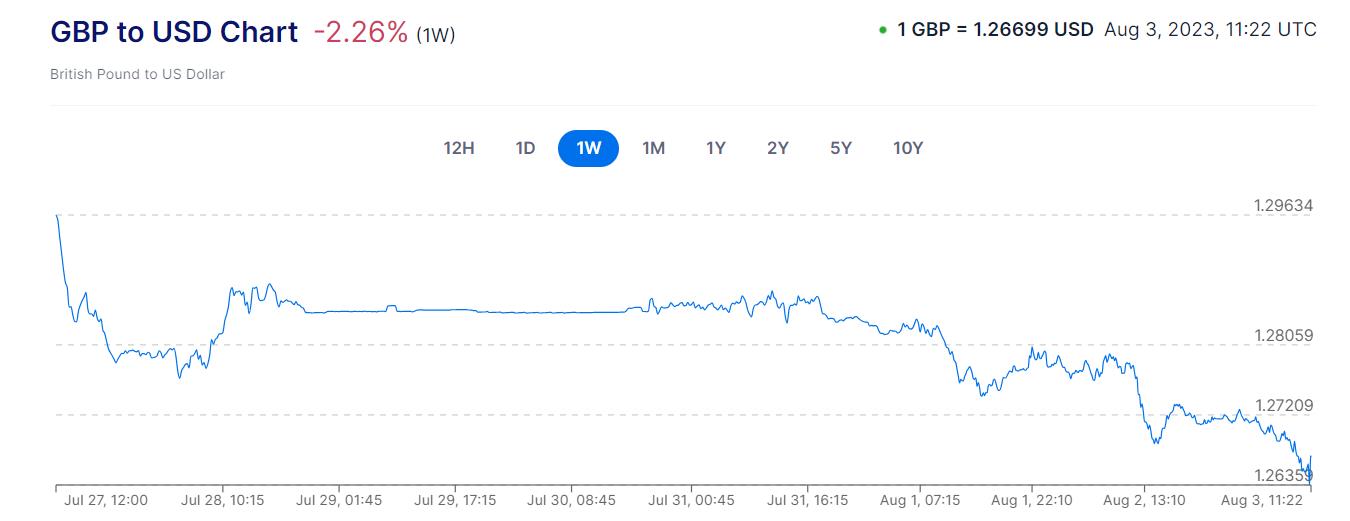Click the Jul 27, 12:00 axis tick
The width and height of the screenshot is (1350, 521).
(105, 500)
